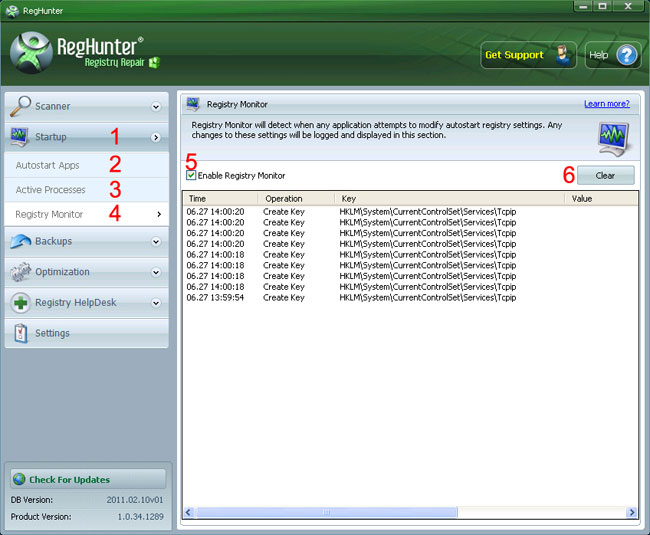
Task: Click the blue Help question mark icon
Action: coord(627,55)
